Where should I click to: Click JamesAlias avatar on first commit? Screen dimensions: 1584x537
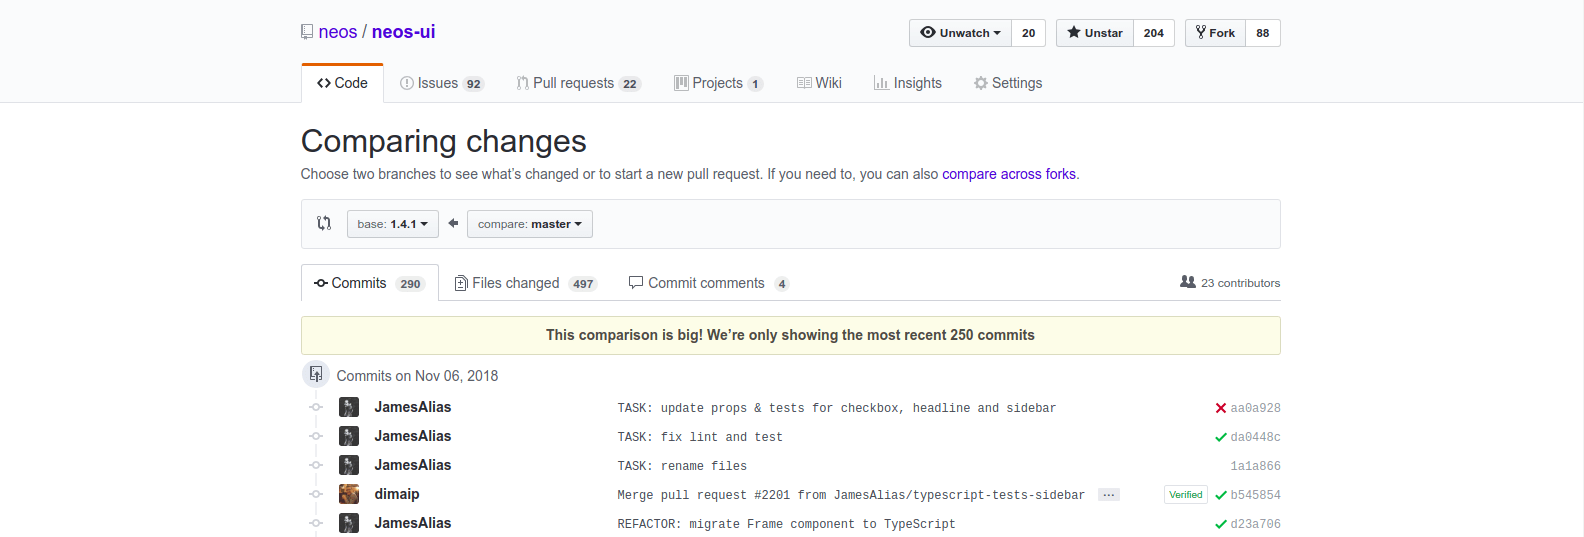(349, 407)
